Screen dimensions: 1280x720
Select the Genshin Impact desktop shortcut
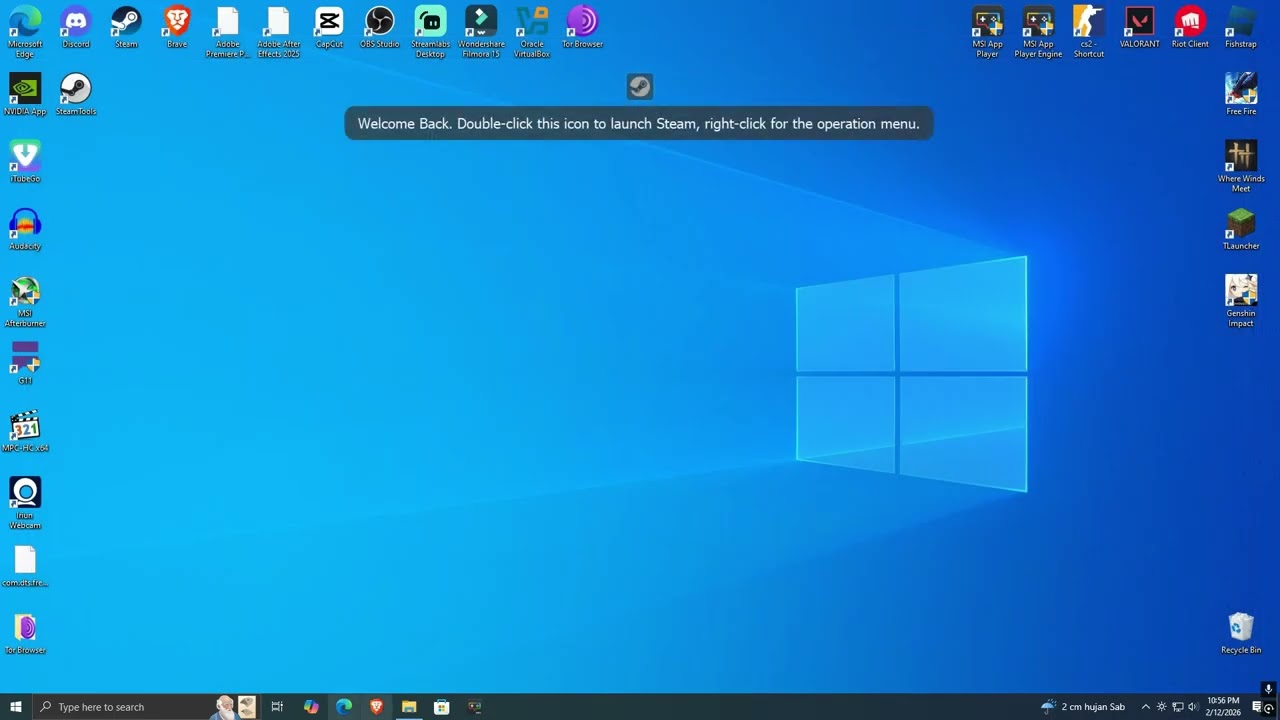(1241, 302)
